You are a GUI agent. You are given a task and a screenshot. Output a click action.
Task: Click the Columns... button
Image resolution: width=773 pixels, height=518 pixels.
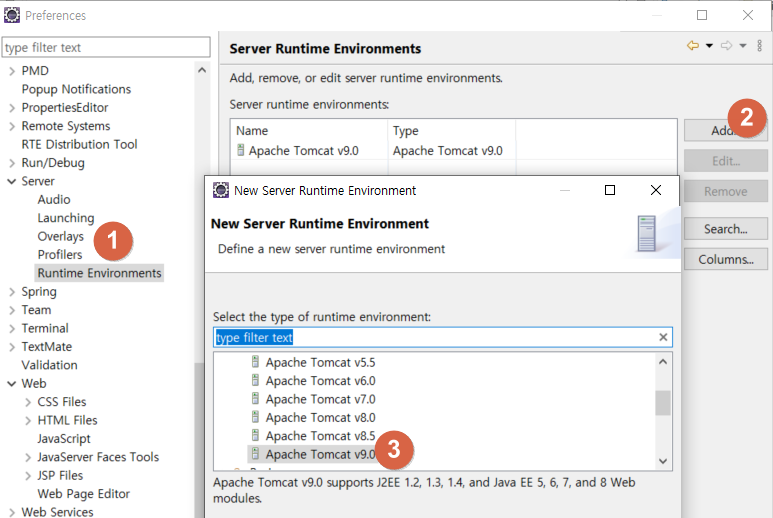coord(725,259)
